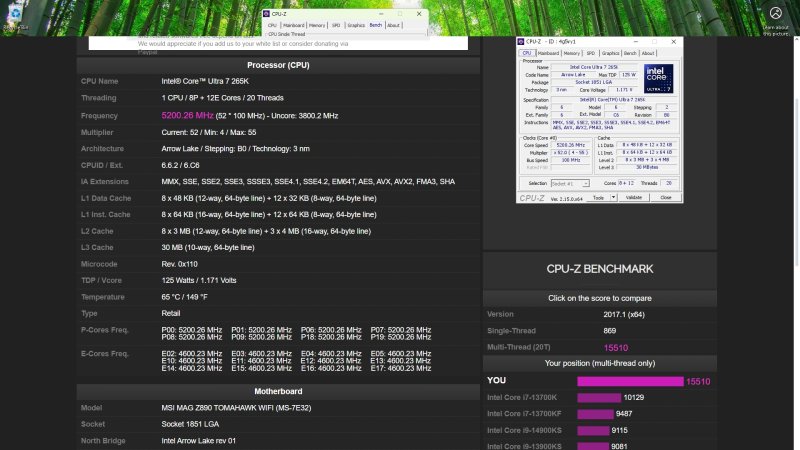Click the CPUID value 6.6.2 / 6.C6
This screenshot has height=450, width=800.
pos(180,165)
